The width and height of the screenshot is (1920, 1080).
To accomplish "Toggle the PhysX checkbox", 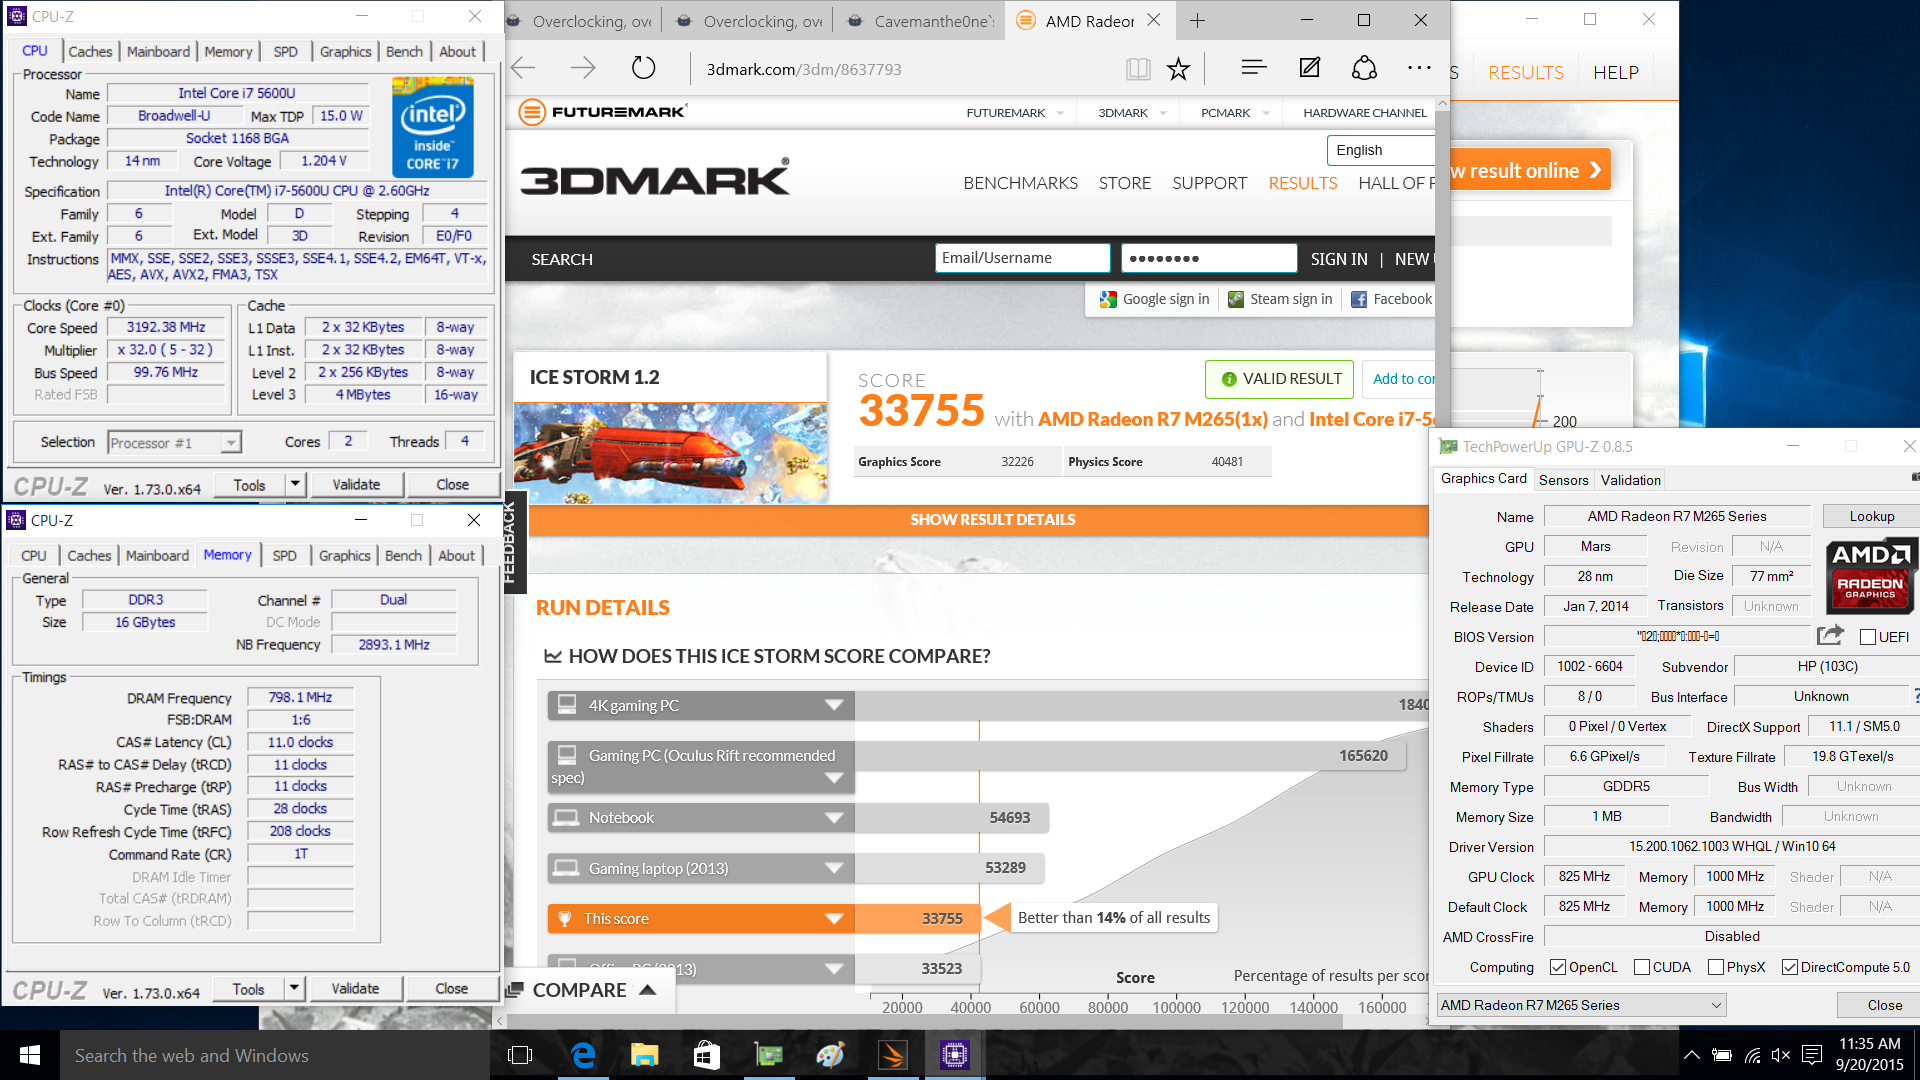I will coord(1716,967).
